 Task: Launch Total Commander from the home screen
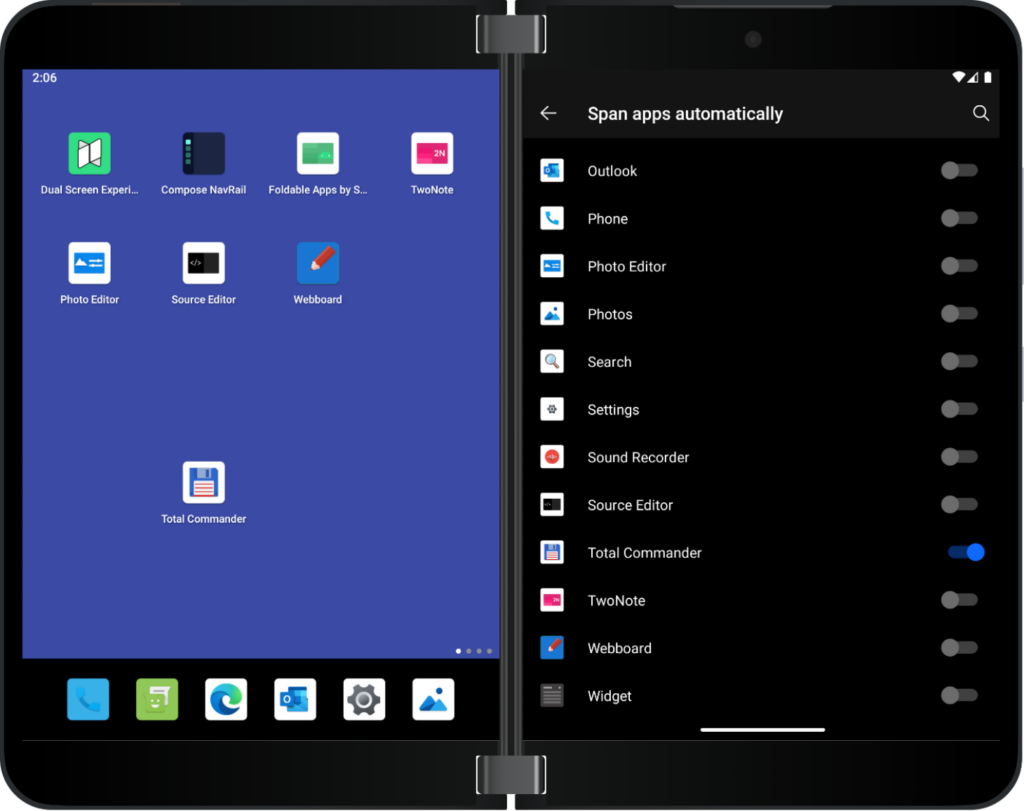pyautogui.click(x=203, y=485)
